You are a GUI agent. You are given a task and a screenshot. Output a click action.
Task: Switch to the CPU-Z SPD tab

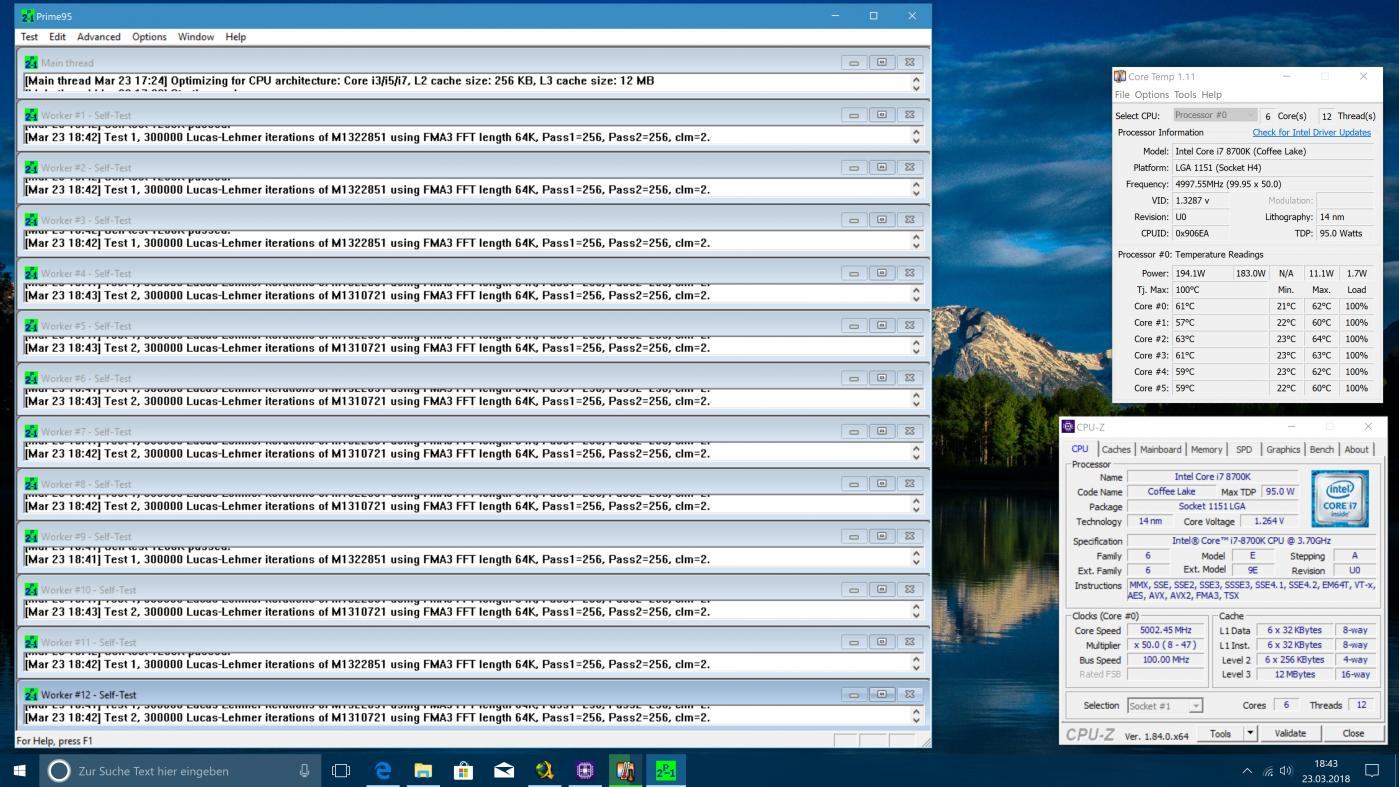click(x=1244, y=449)
